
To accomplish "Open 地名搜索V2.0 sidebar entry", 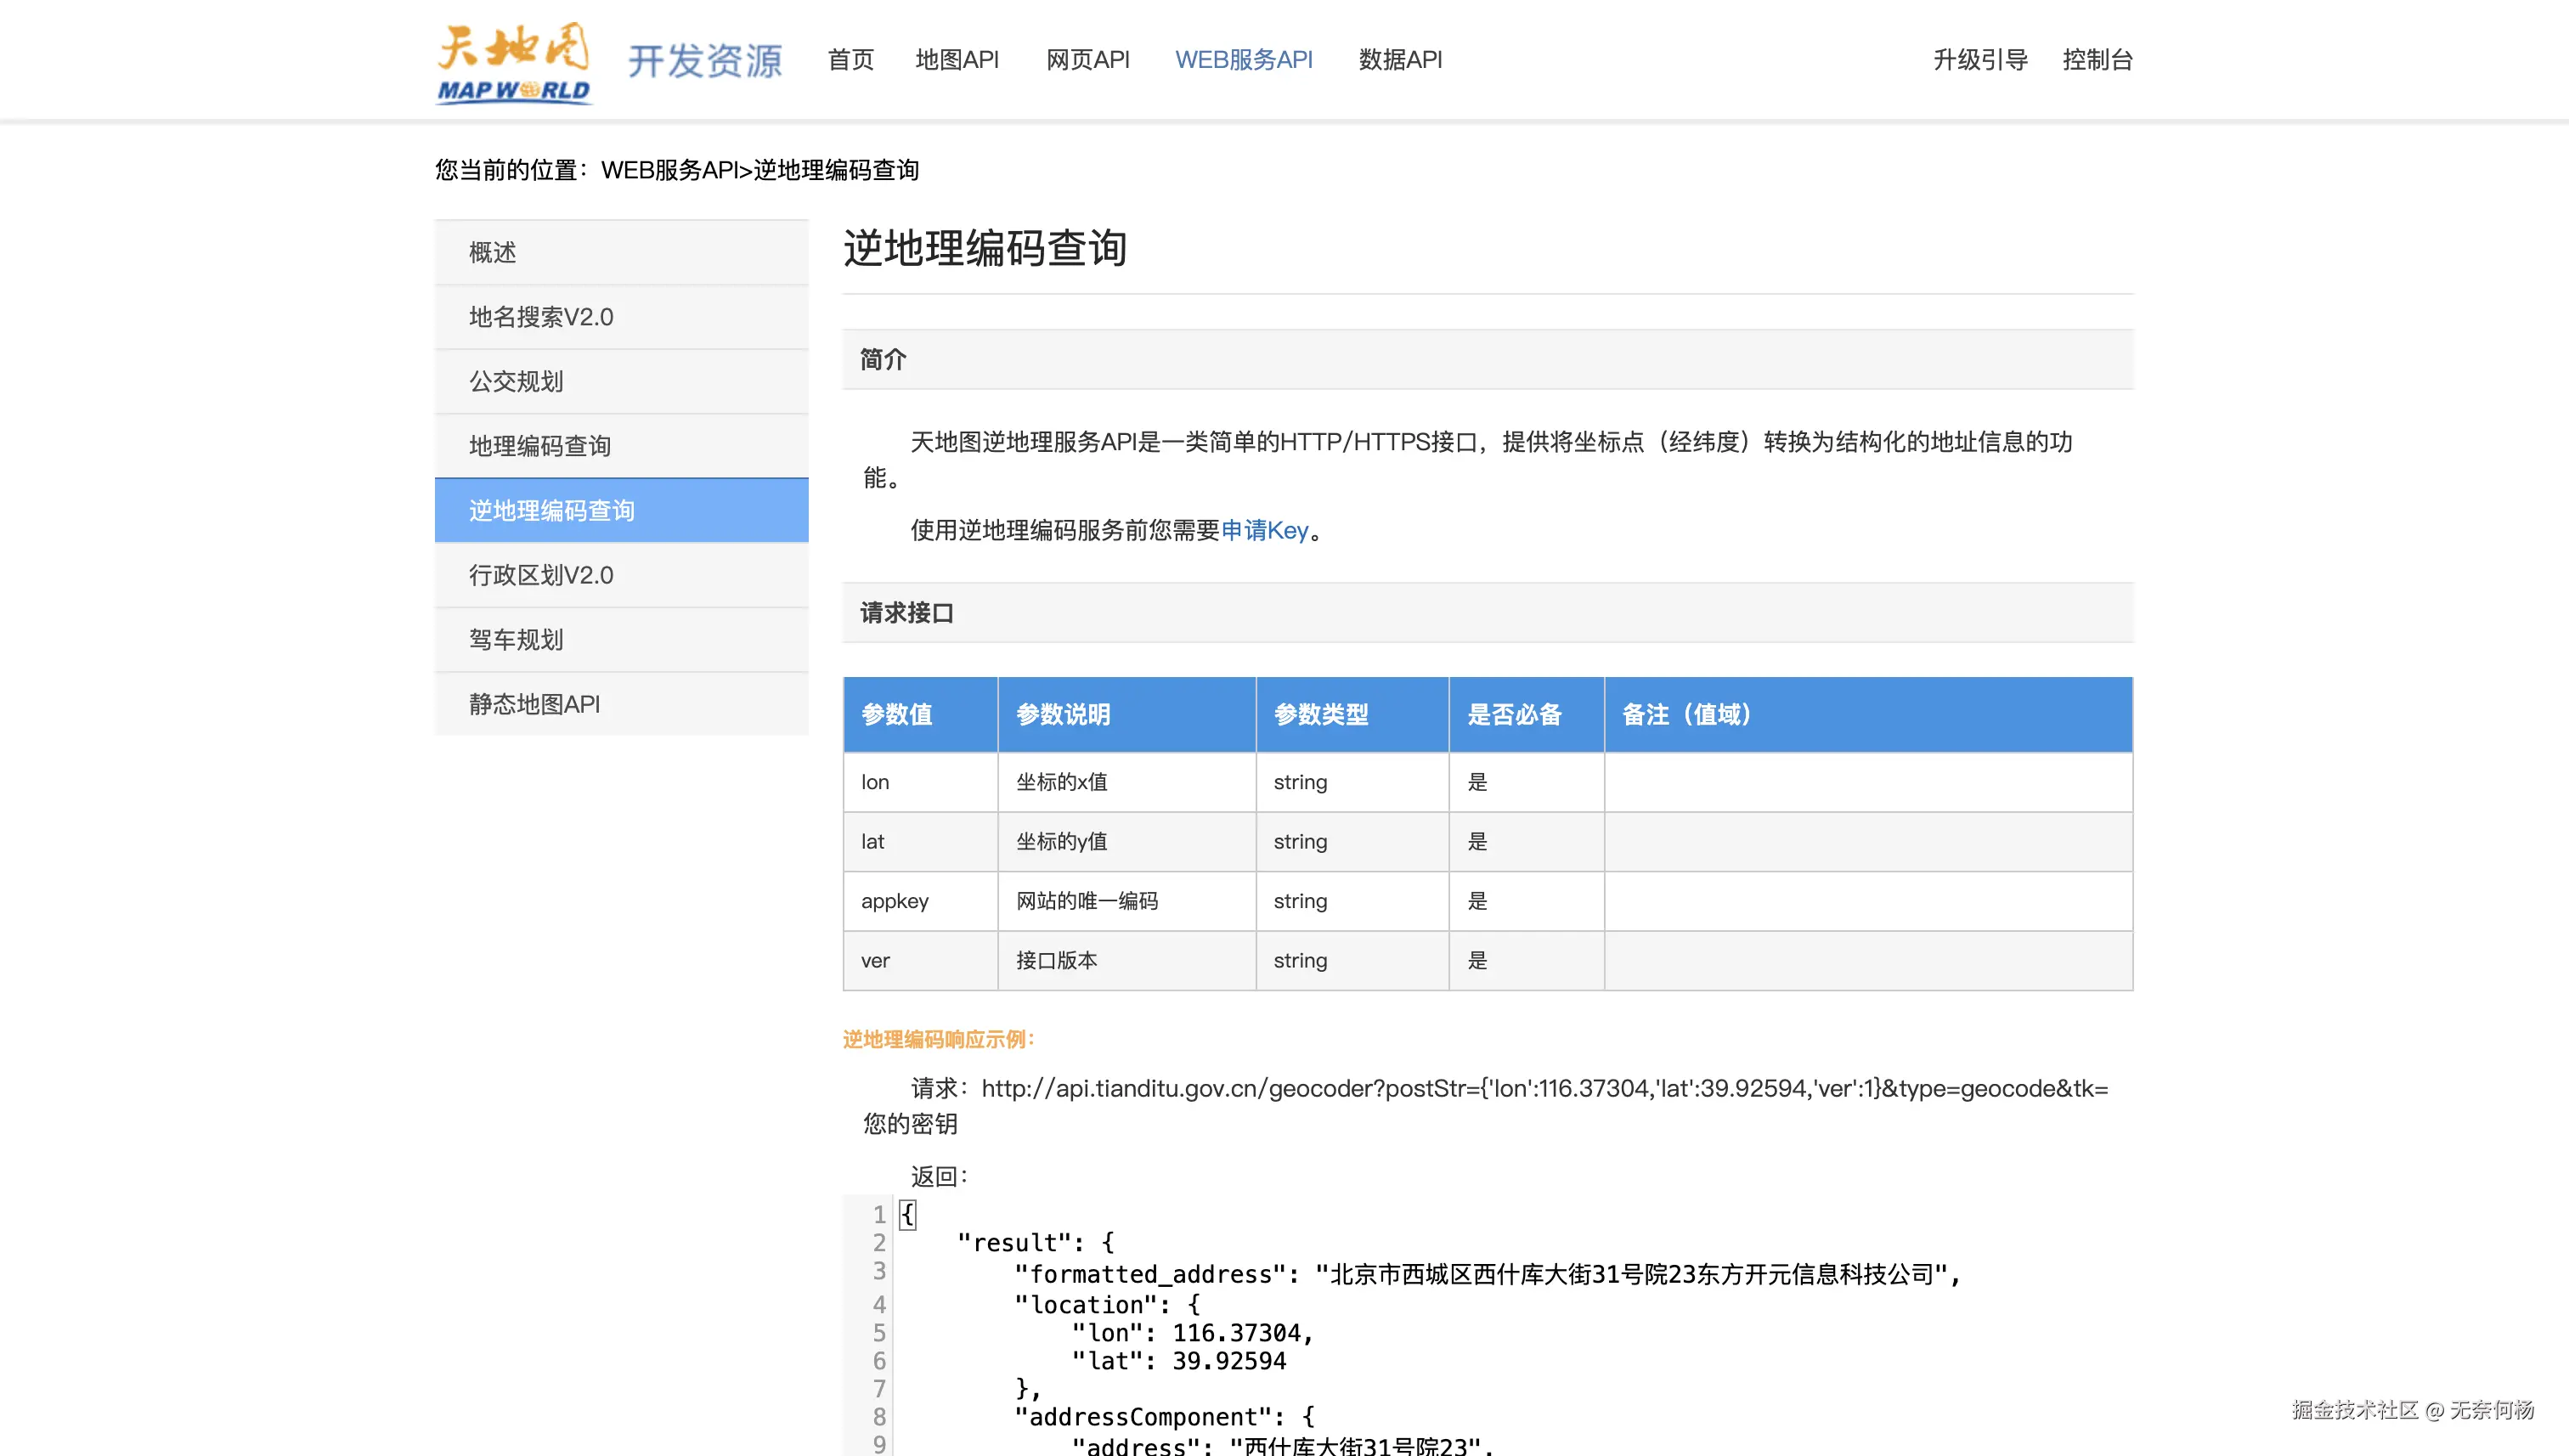I will click(x=541, y=317).
